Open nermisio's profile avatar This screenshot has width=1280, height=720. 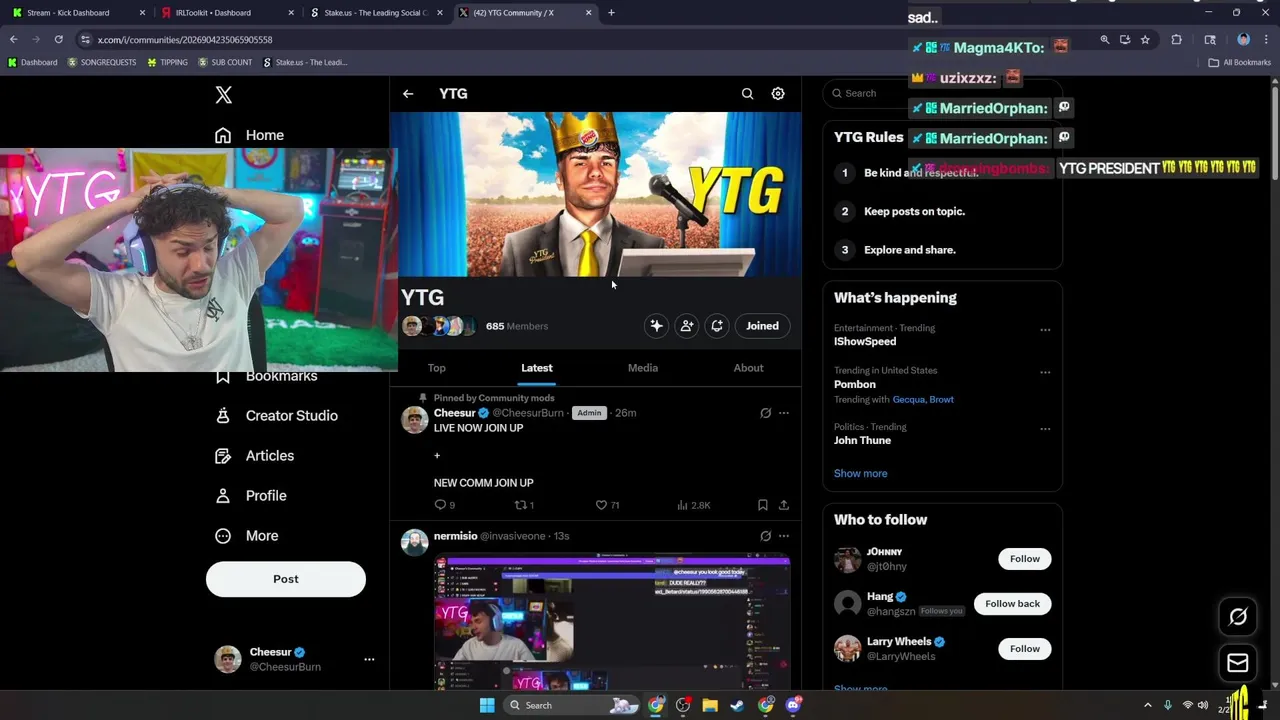pyautogui.click(x=415, y=543)
